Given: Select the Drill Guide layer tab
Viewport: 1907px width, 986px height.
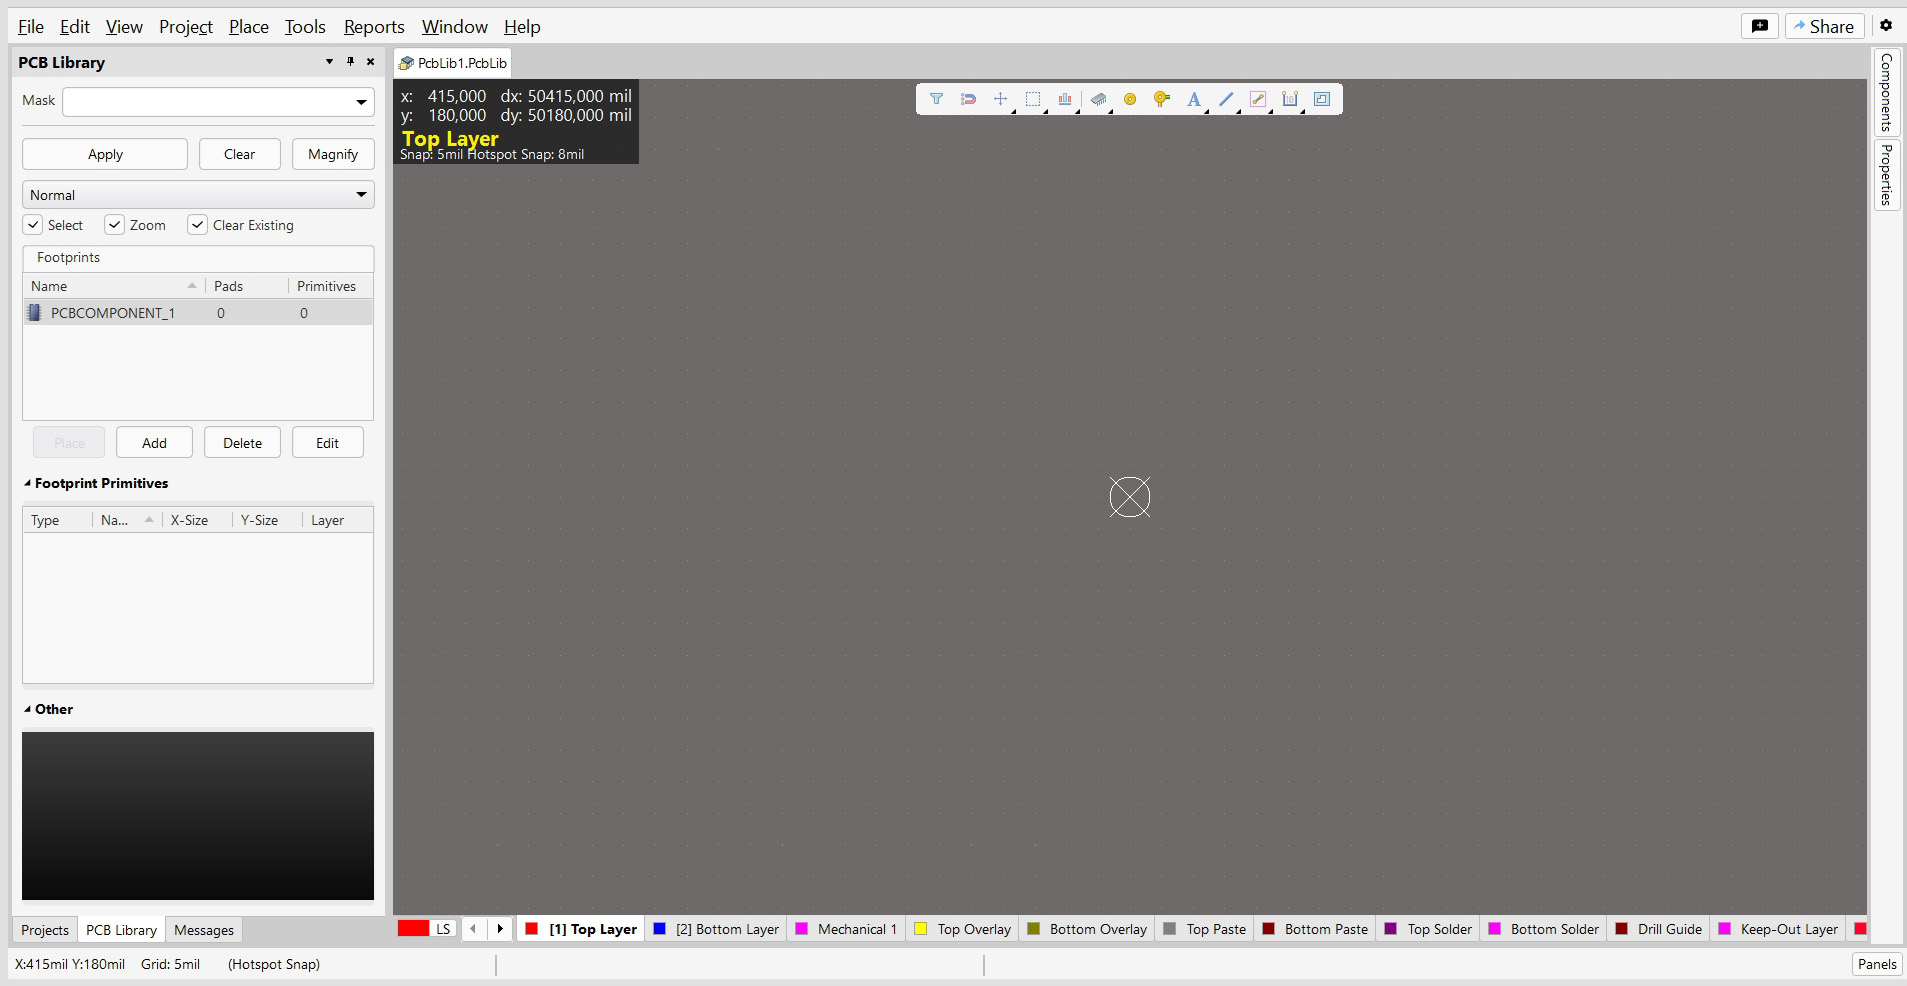Looking at the screenshot, I should pos(1659,929).
